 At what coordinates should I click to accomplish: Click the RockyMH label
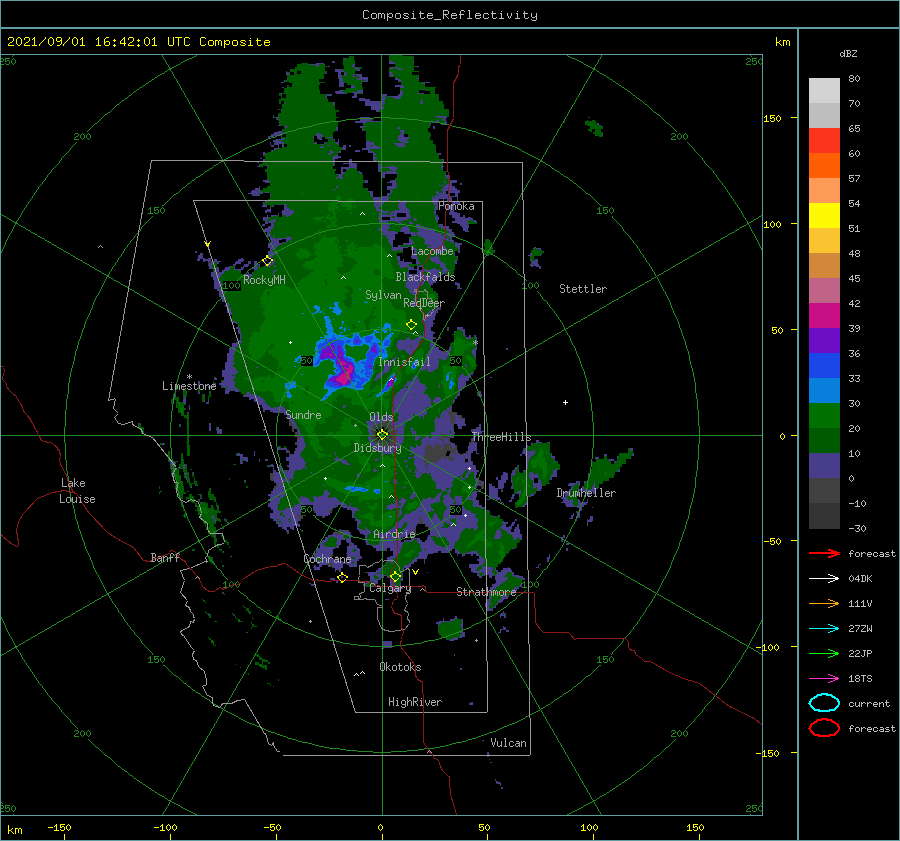tap(264, 280)
